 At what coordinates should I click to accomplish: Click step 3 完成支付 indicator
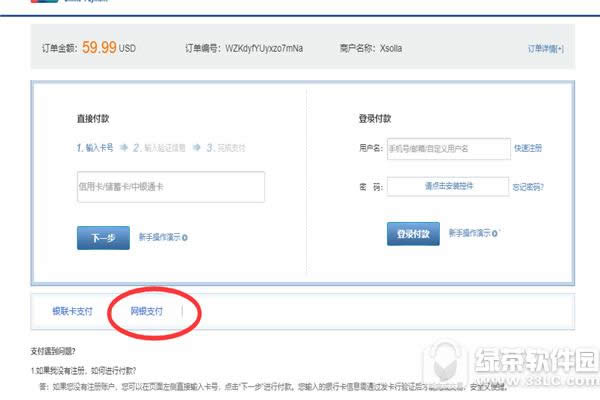(228, 148)
